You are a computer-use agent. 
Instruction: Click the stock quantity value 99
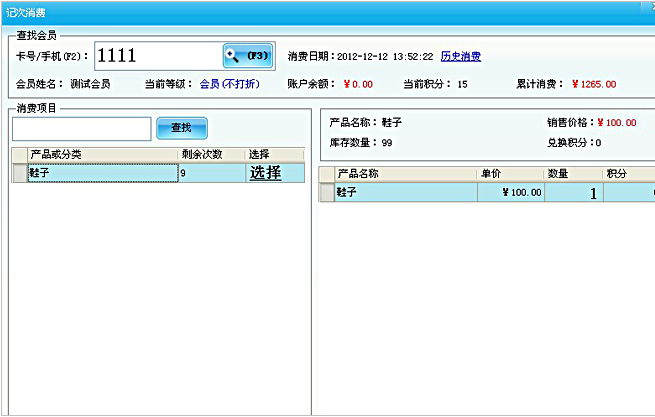[387, 143]
